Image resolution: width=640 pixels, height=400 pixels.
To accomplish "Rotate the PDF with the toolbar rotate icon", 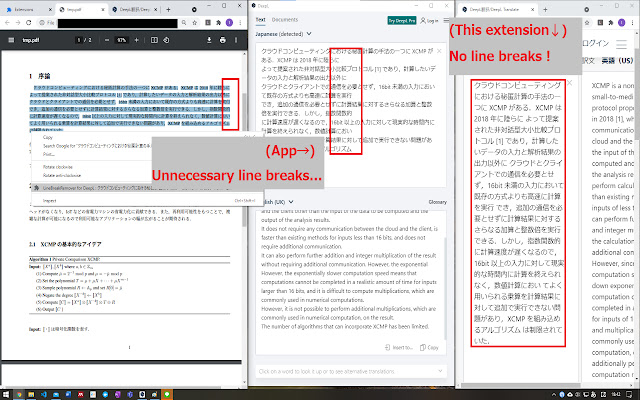I will pyautogui.click(x=166, y=40).
